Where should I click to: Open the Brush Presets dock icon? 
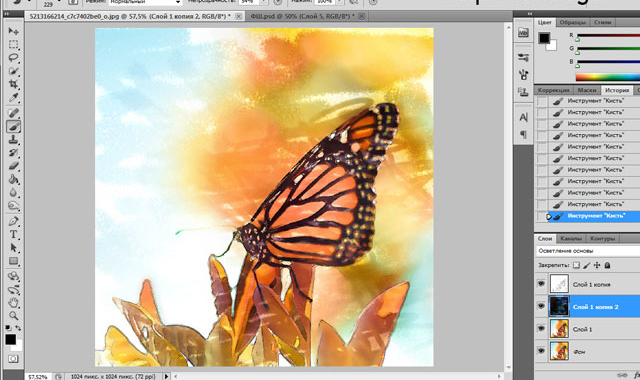[x=523, y=75]
